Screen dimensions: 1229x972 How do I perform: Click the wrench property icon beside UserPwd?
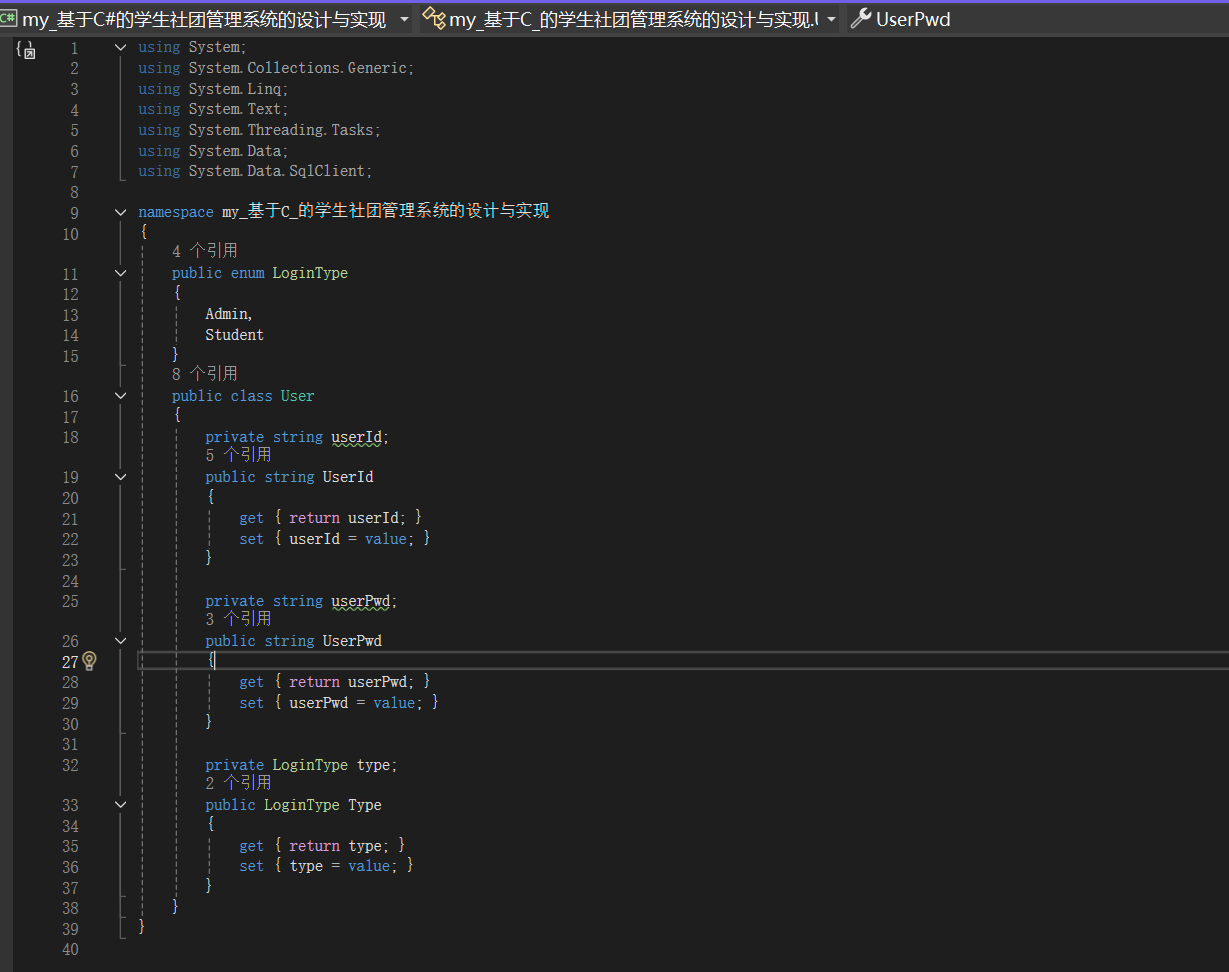[x=860, y=18]
